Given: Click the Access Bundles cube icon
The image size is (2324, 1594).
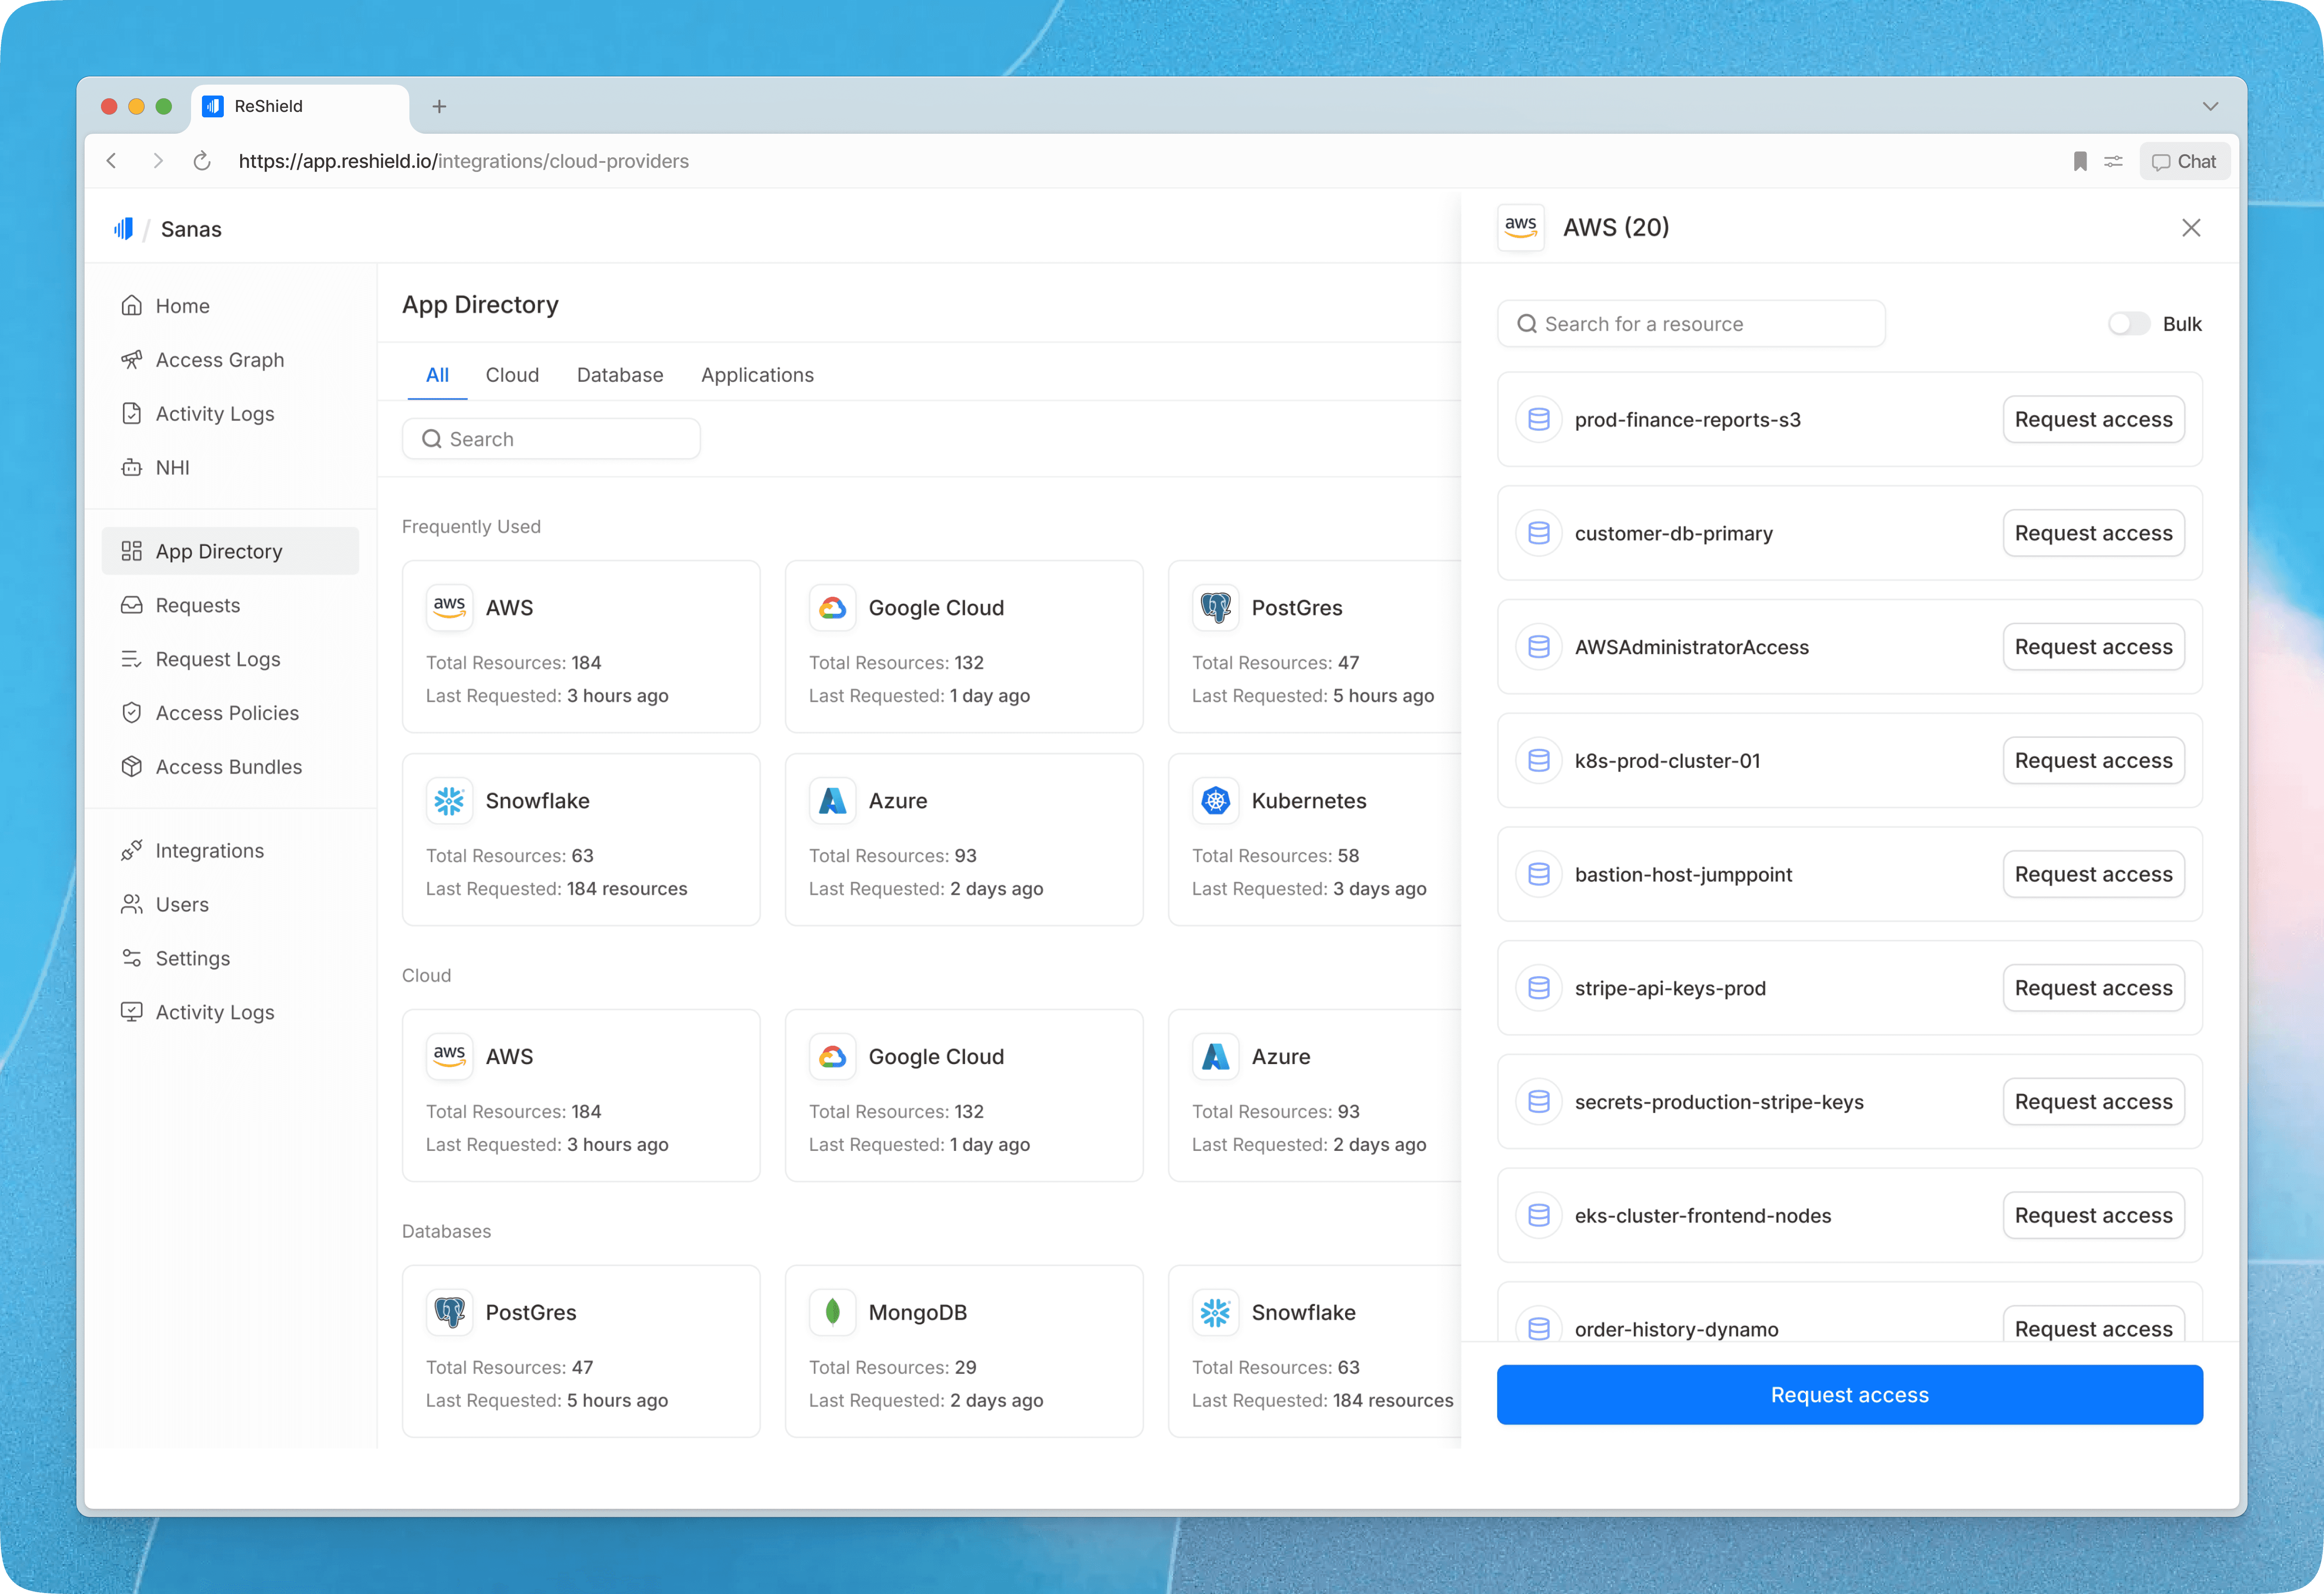Looking at the screenshot, I should 131,767.
